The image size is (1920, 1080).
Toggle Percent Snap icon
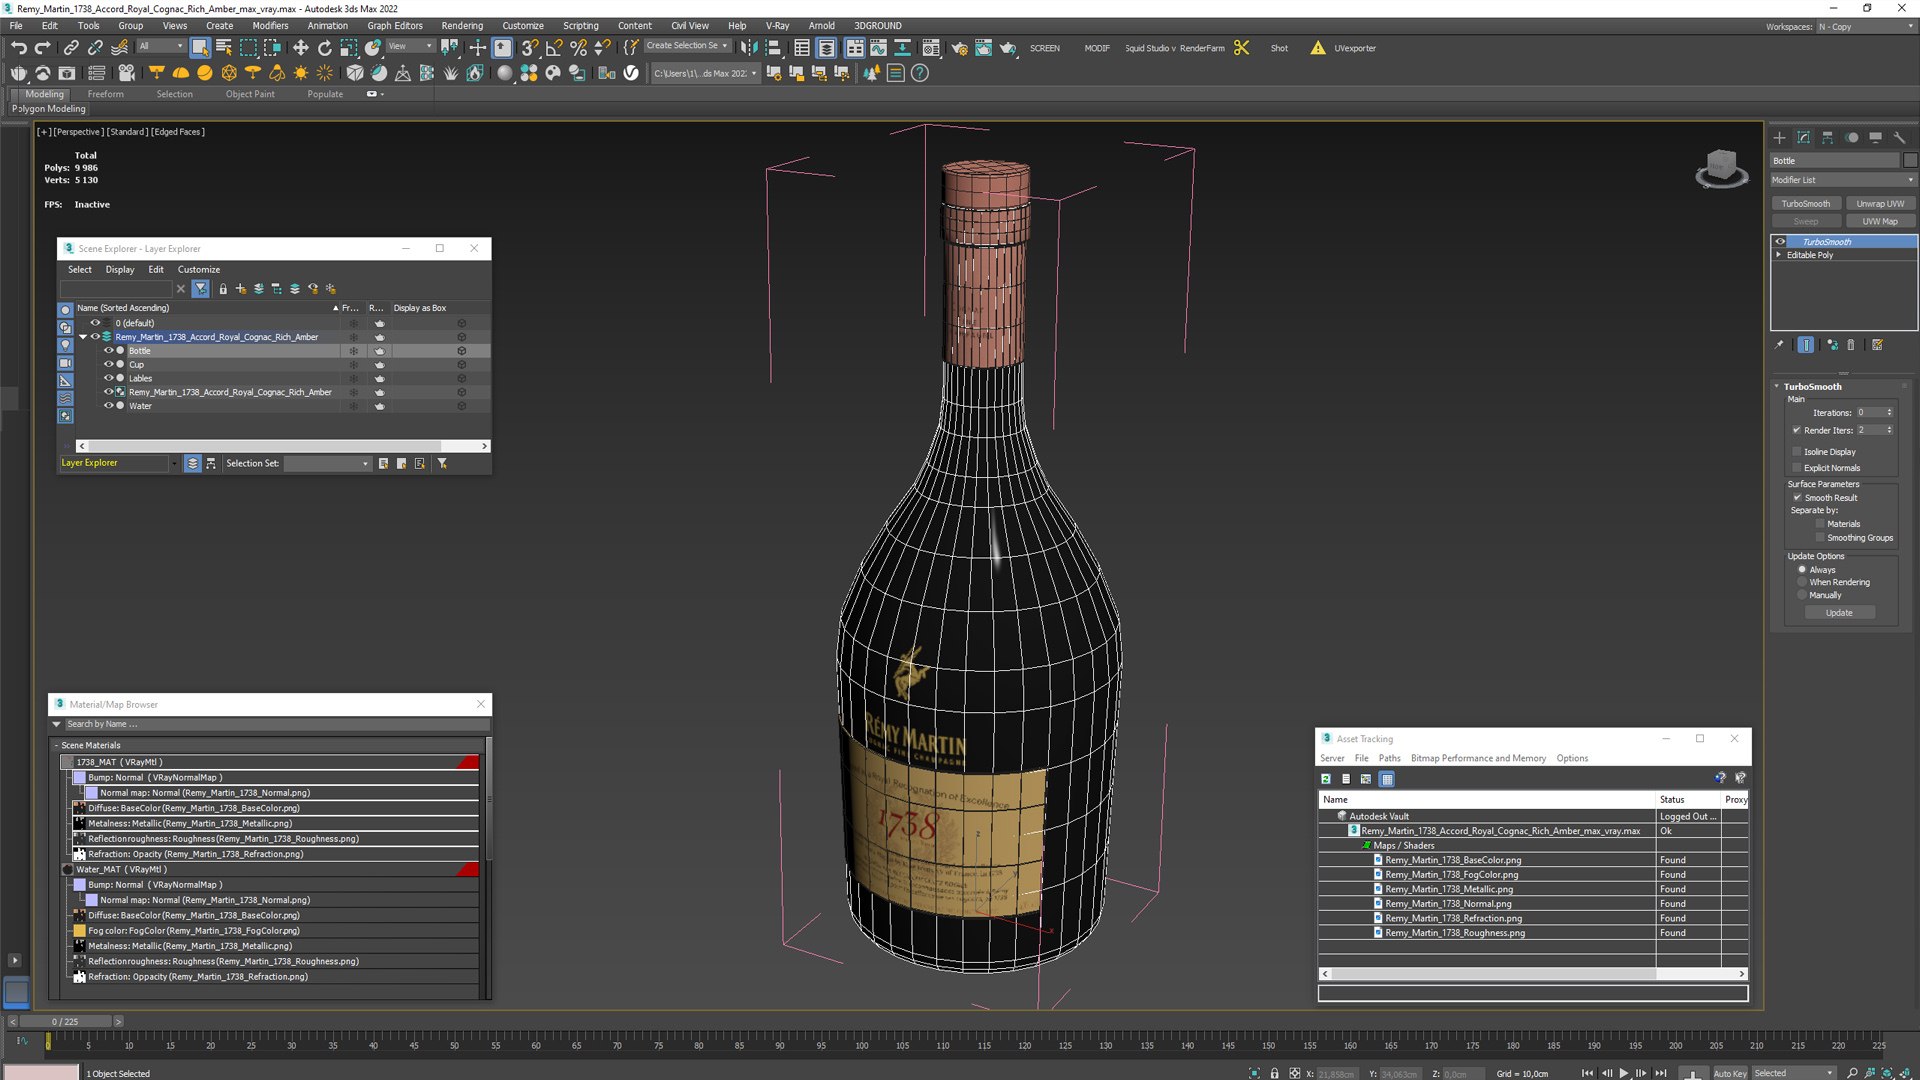[x=578, y=47]
